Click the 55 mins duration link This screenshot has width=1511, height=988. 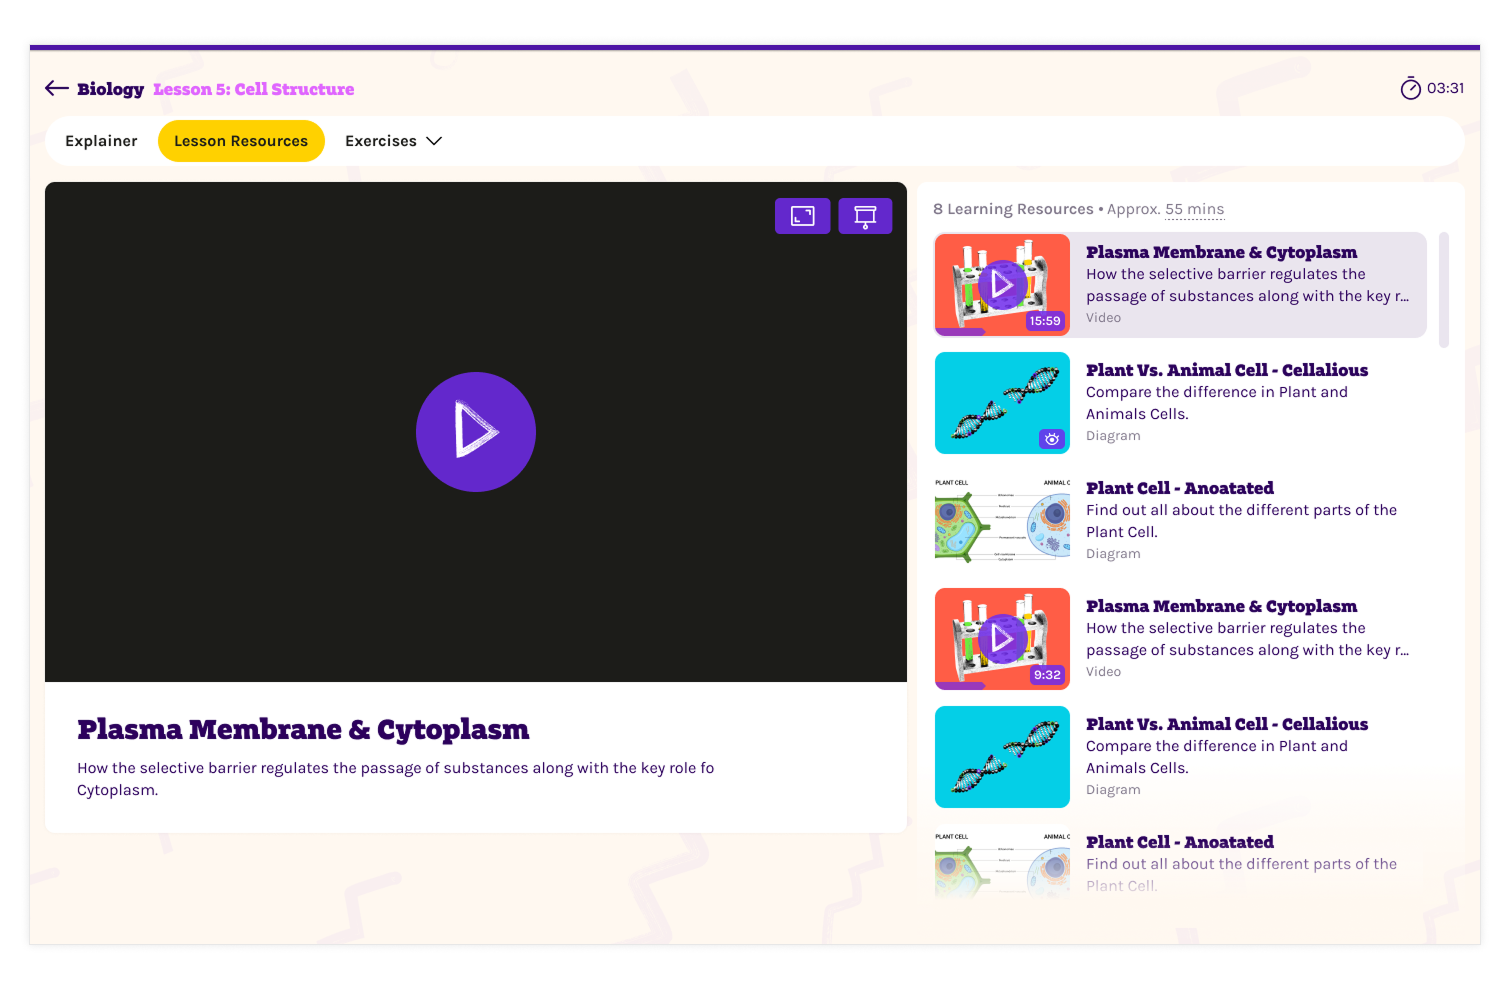tap(1195, 209)
